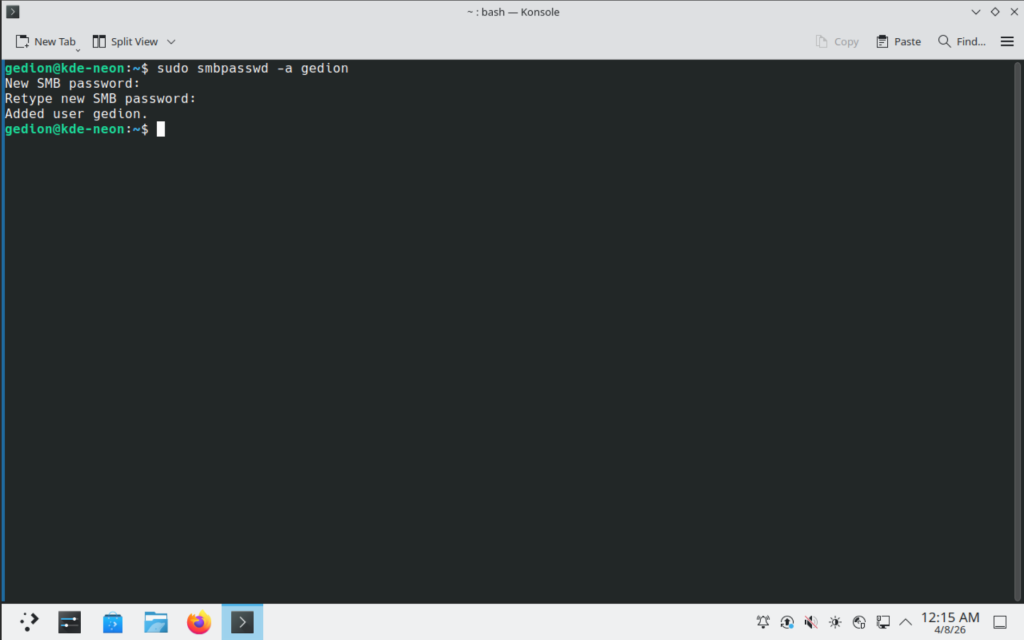Select the active Konsole taskbar icon
The width and height of the screenshot is (1024, 640).
coord(241,621)
